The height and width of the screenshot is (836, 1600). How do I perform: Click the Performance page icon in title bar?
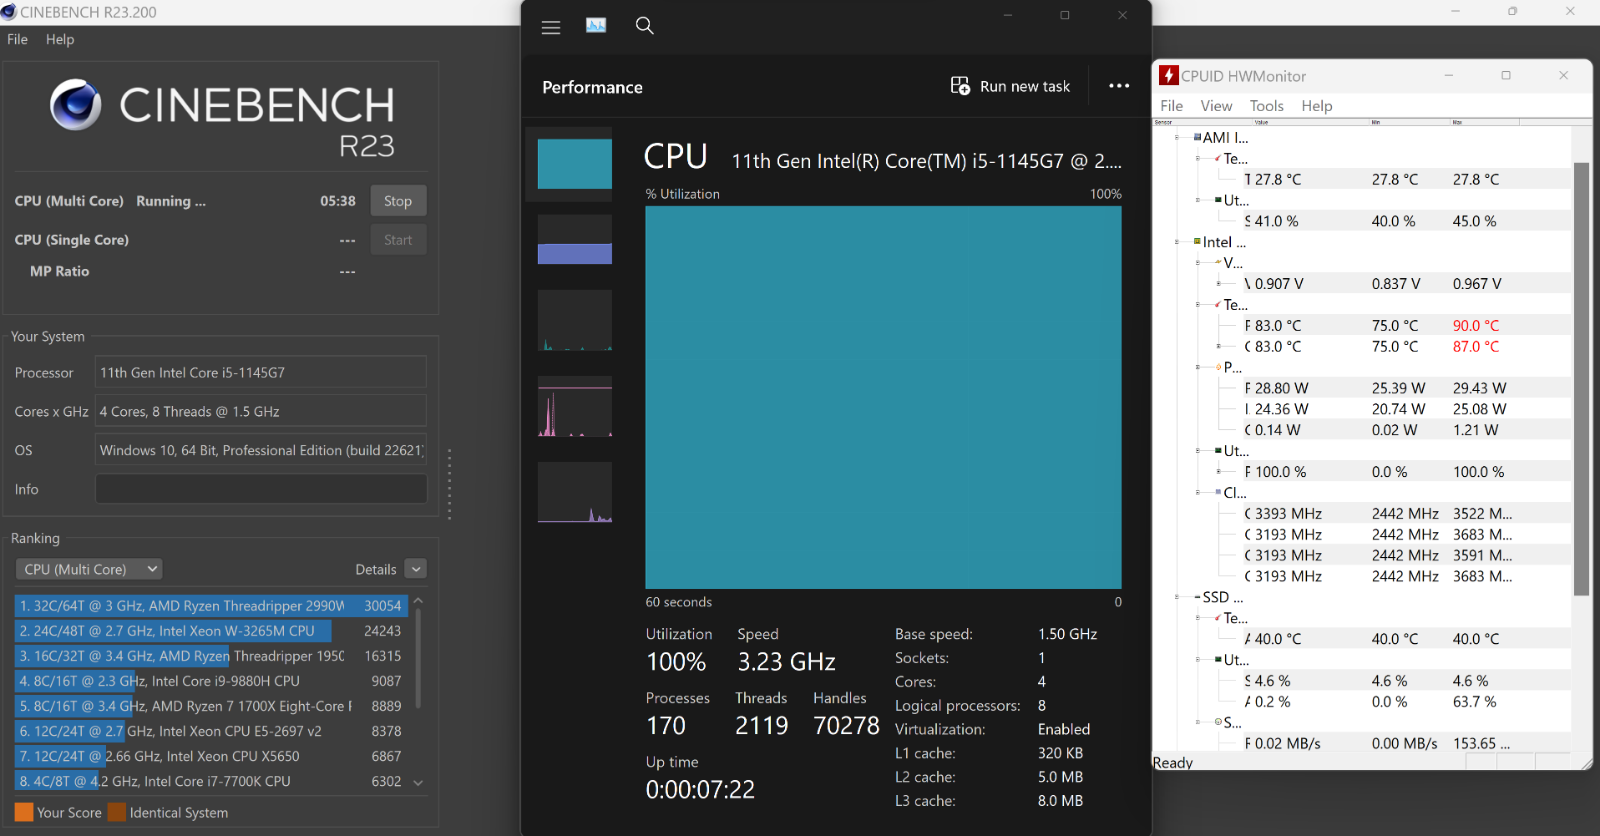(x=596, y=26)
